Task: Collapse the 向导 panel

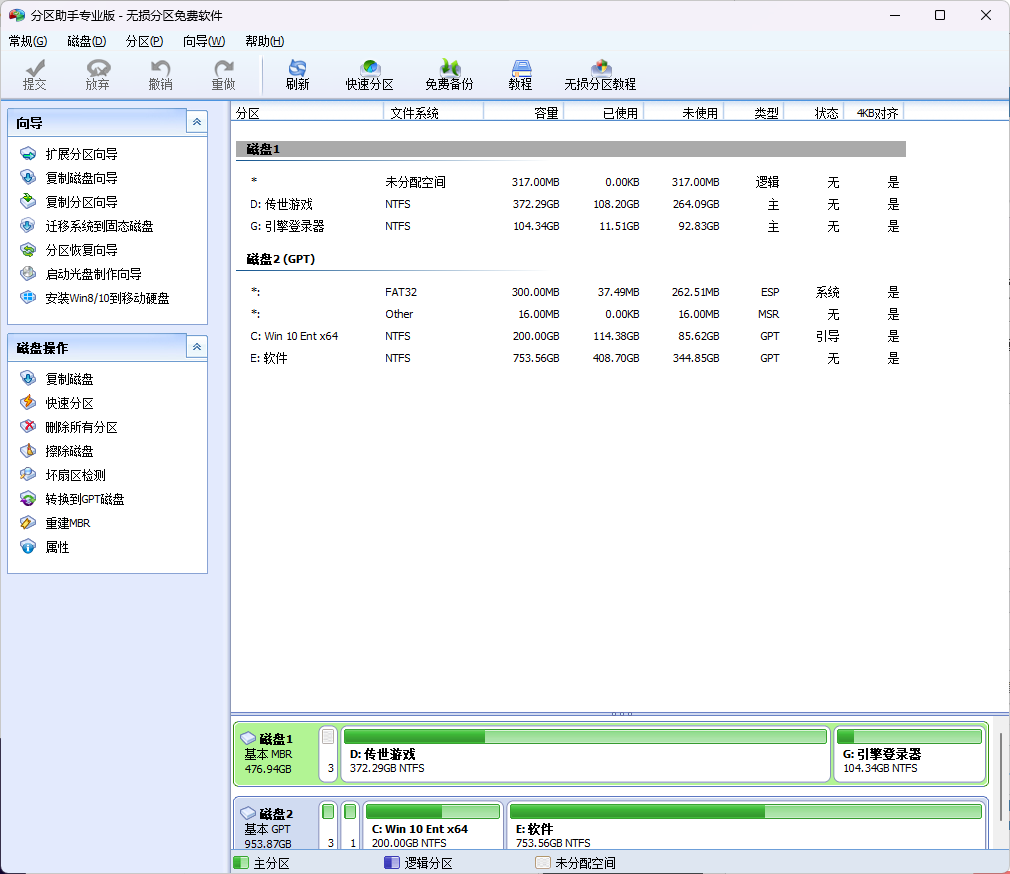Action: (x=197, y=122)
